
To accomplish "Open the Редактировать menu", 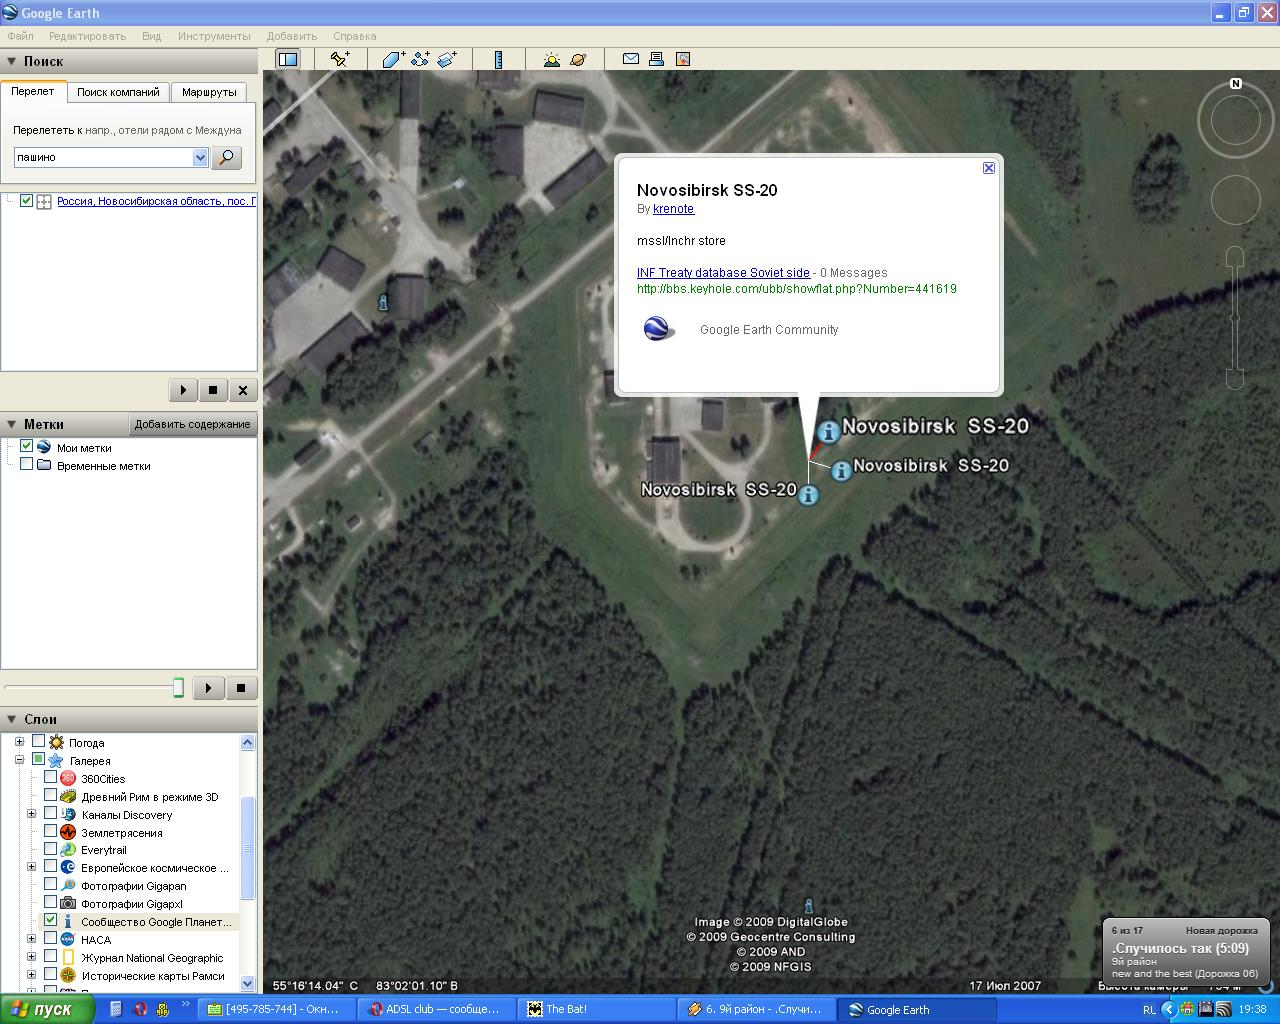I will (x=87, y=36).
